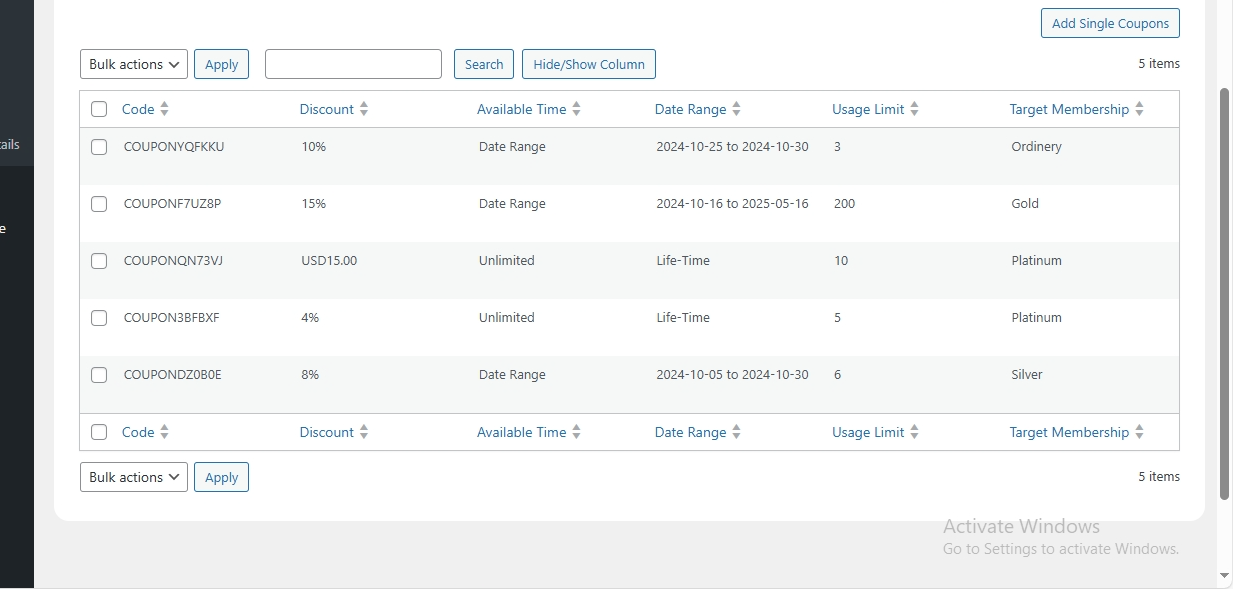Check the box for coupon COUPONYQFKKU
Viewport: 1233px width, 589px height.
(x=99, y=147)
